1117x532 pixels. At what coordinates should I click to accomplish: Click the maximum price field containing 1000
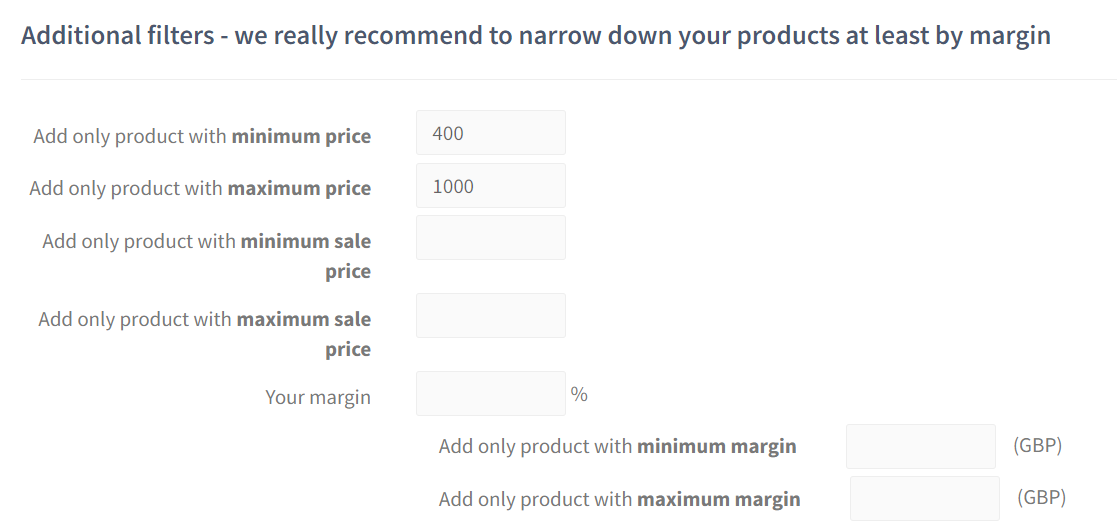pos(490,186)
